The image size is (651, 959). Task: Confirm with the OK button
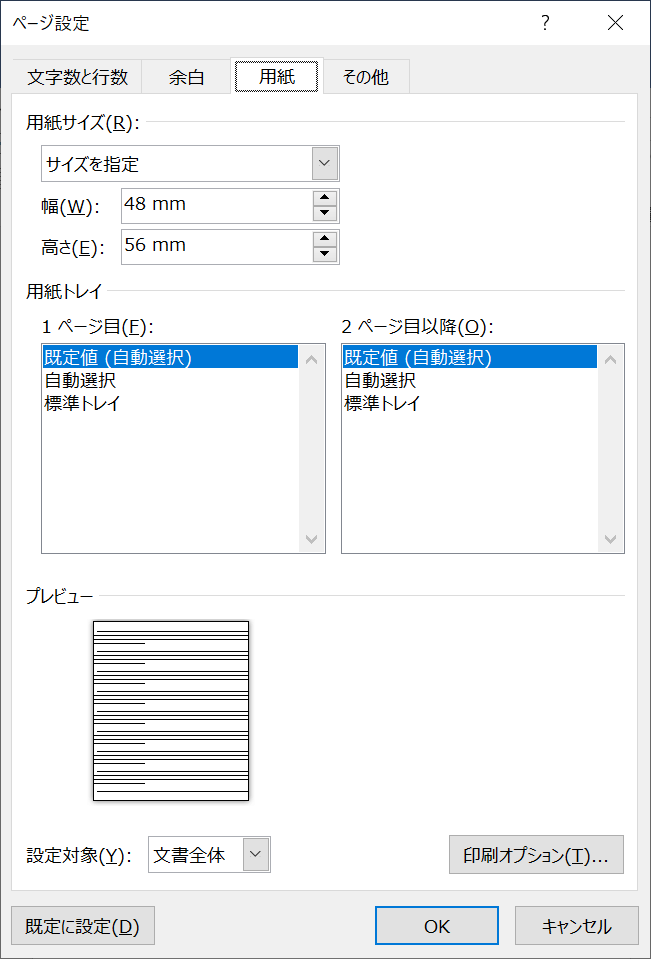437,925
